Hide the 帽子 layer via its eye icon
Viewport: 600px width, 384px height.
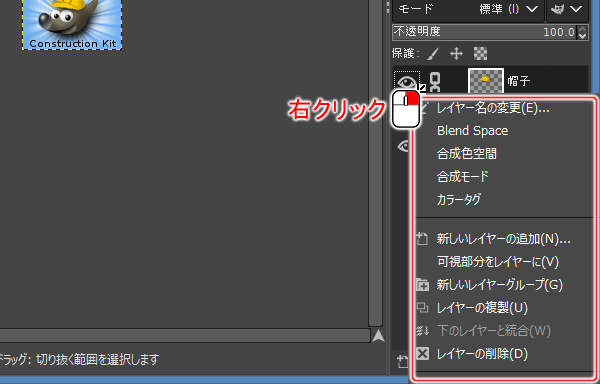[406, 81]
